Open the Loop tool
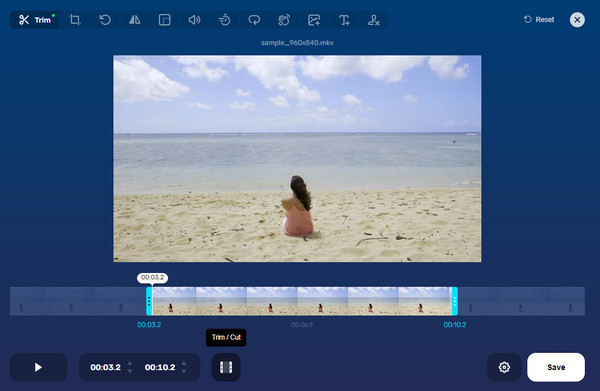Image resolution: width=600 pixels, height=391 pixels. 254,20
